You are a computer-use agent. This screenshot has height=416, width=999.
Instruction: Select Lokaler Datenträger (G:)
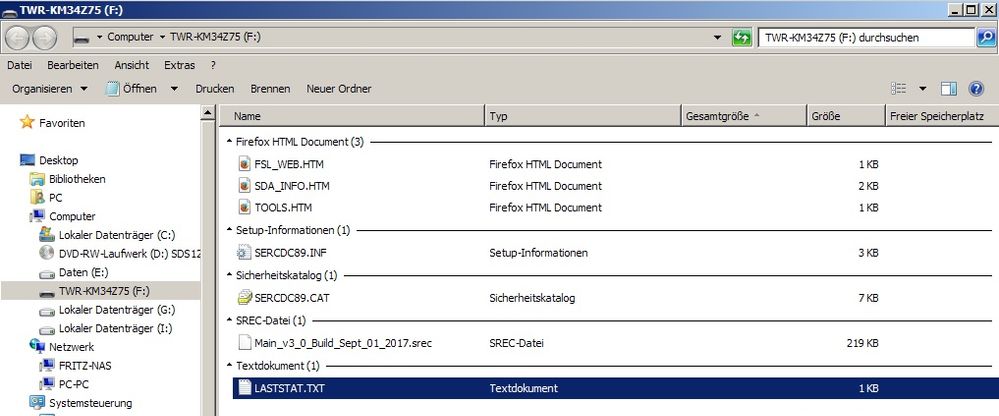pos(117,310)
